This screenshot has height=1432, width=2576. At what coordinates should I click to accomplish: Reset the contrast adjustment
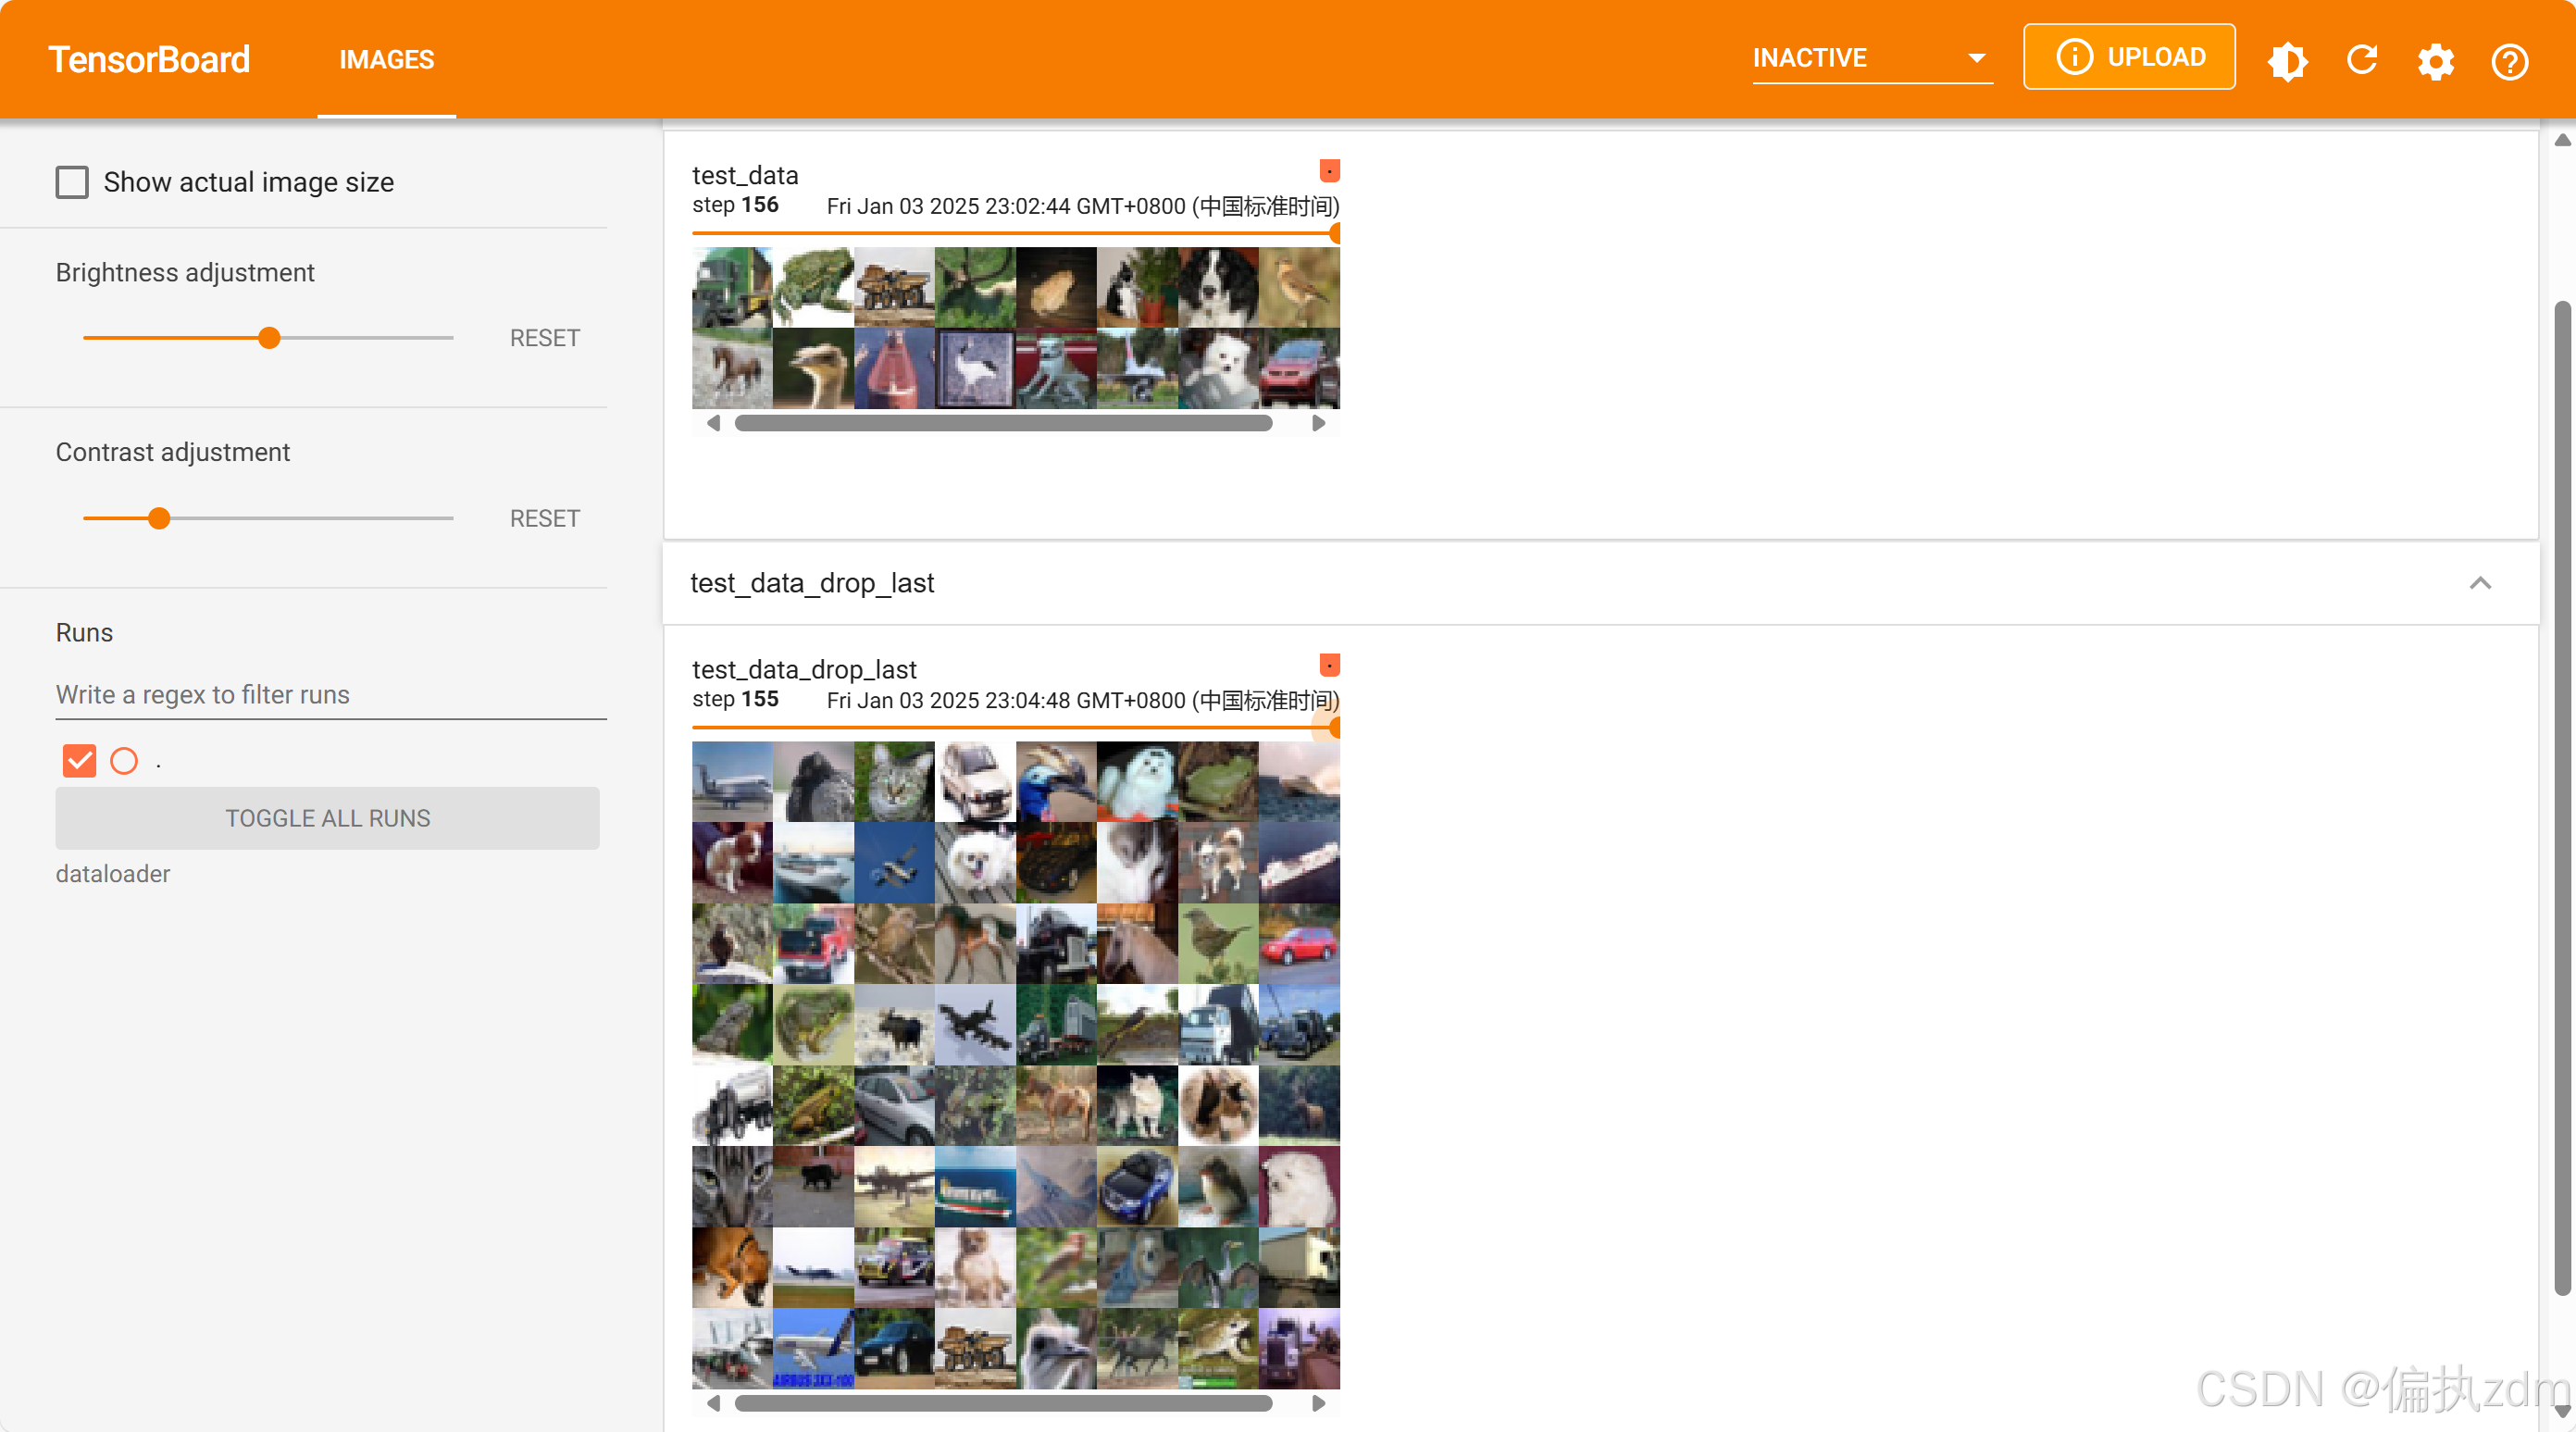pos(545,518)
